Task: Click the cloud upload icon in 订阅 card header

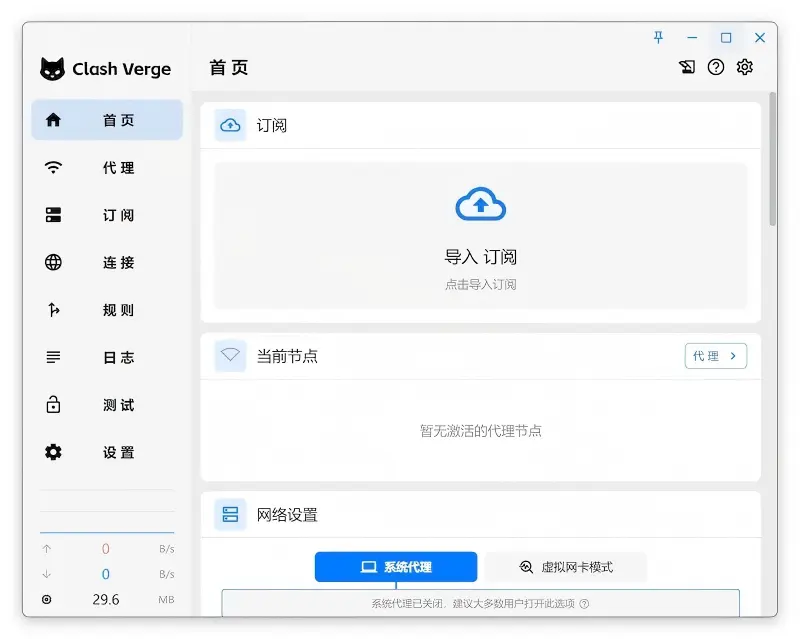Action: click(x=230, y=125)
